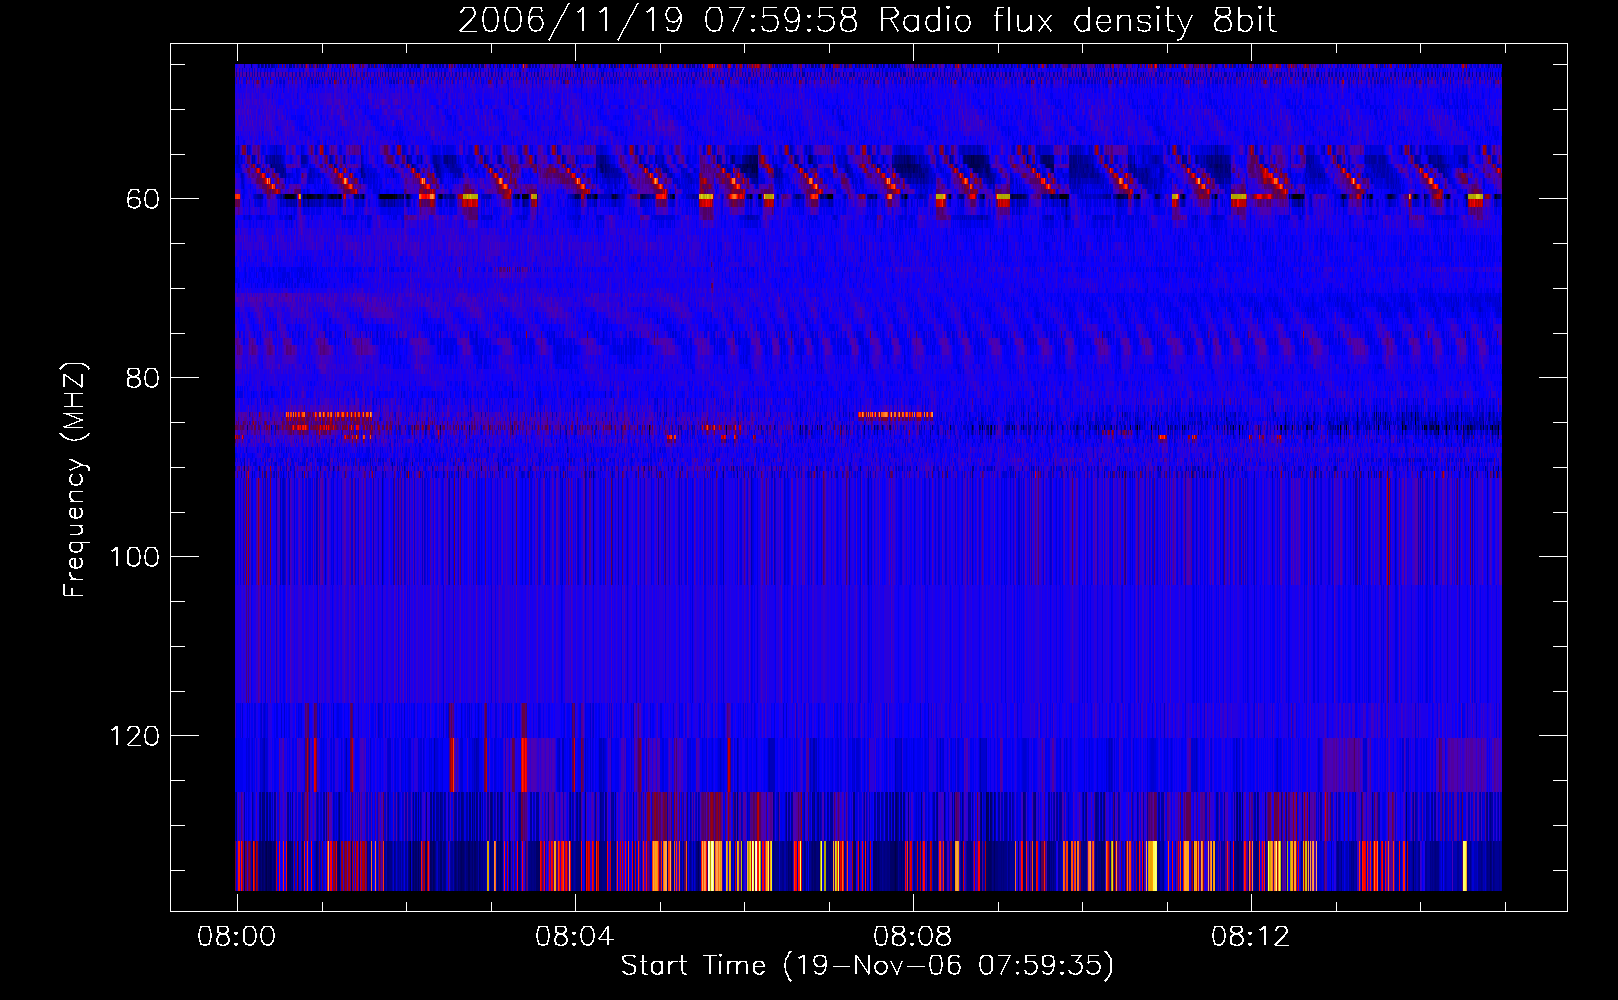Viewport: 1618px width, 1000px height.
Task: Click the 08:12 time tick label
Action: tap(1250, 937)
